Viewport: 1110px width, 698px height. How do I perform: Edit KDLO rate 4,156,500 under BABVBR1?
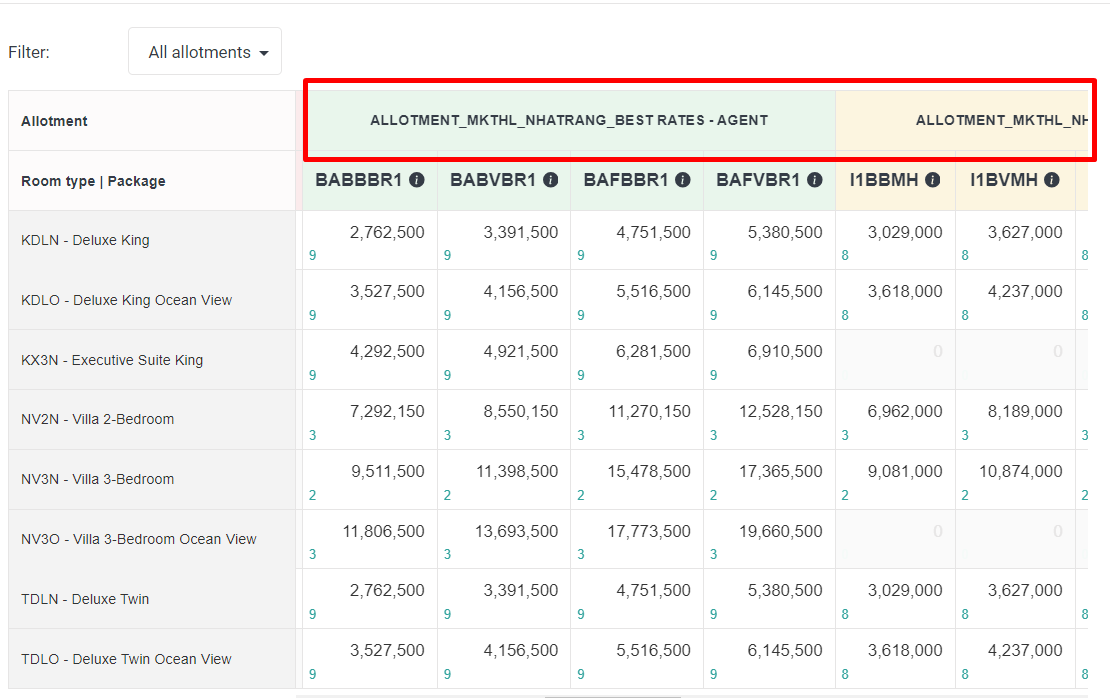click(x=520, y=292)
